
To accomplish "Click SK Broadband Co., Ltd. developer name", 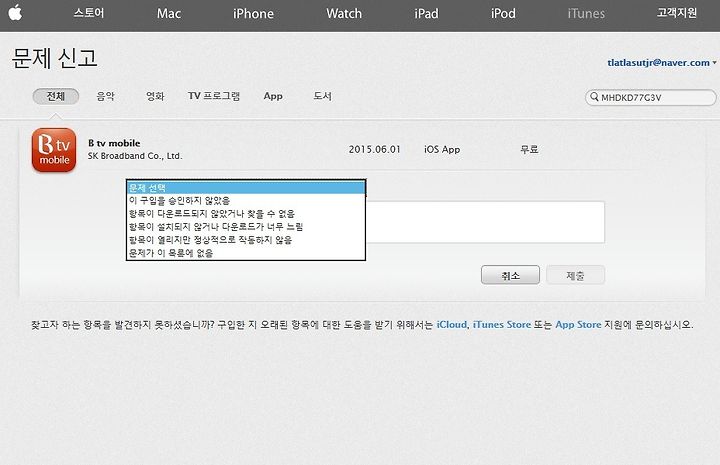I will (135, 156).
